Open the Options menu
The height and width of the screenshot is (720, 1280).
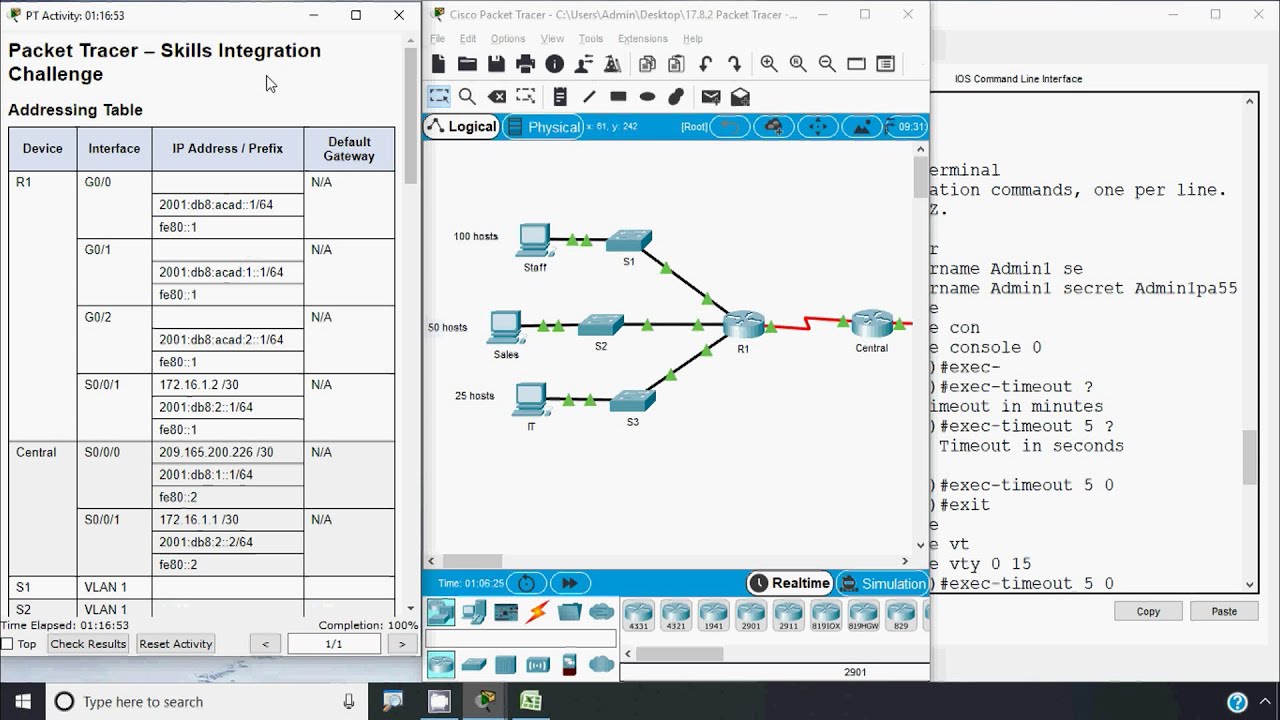507,39
